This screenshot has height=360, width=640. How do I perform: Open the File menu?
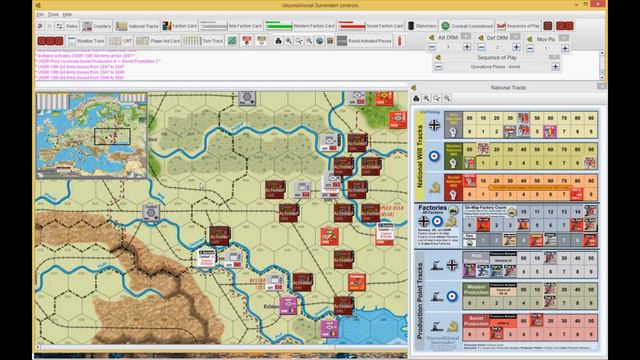click(40, 14)
